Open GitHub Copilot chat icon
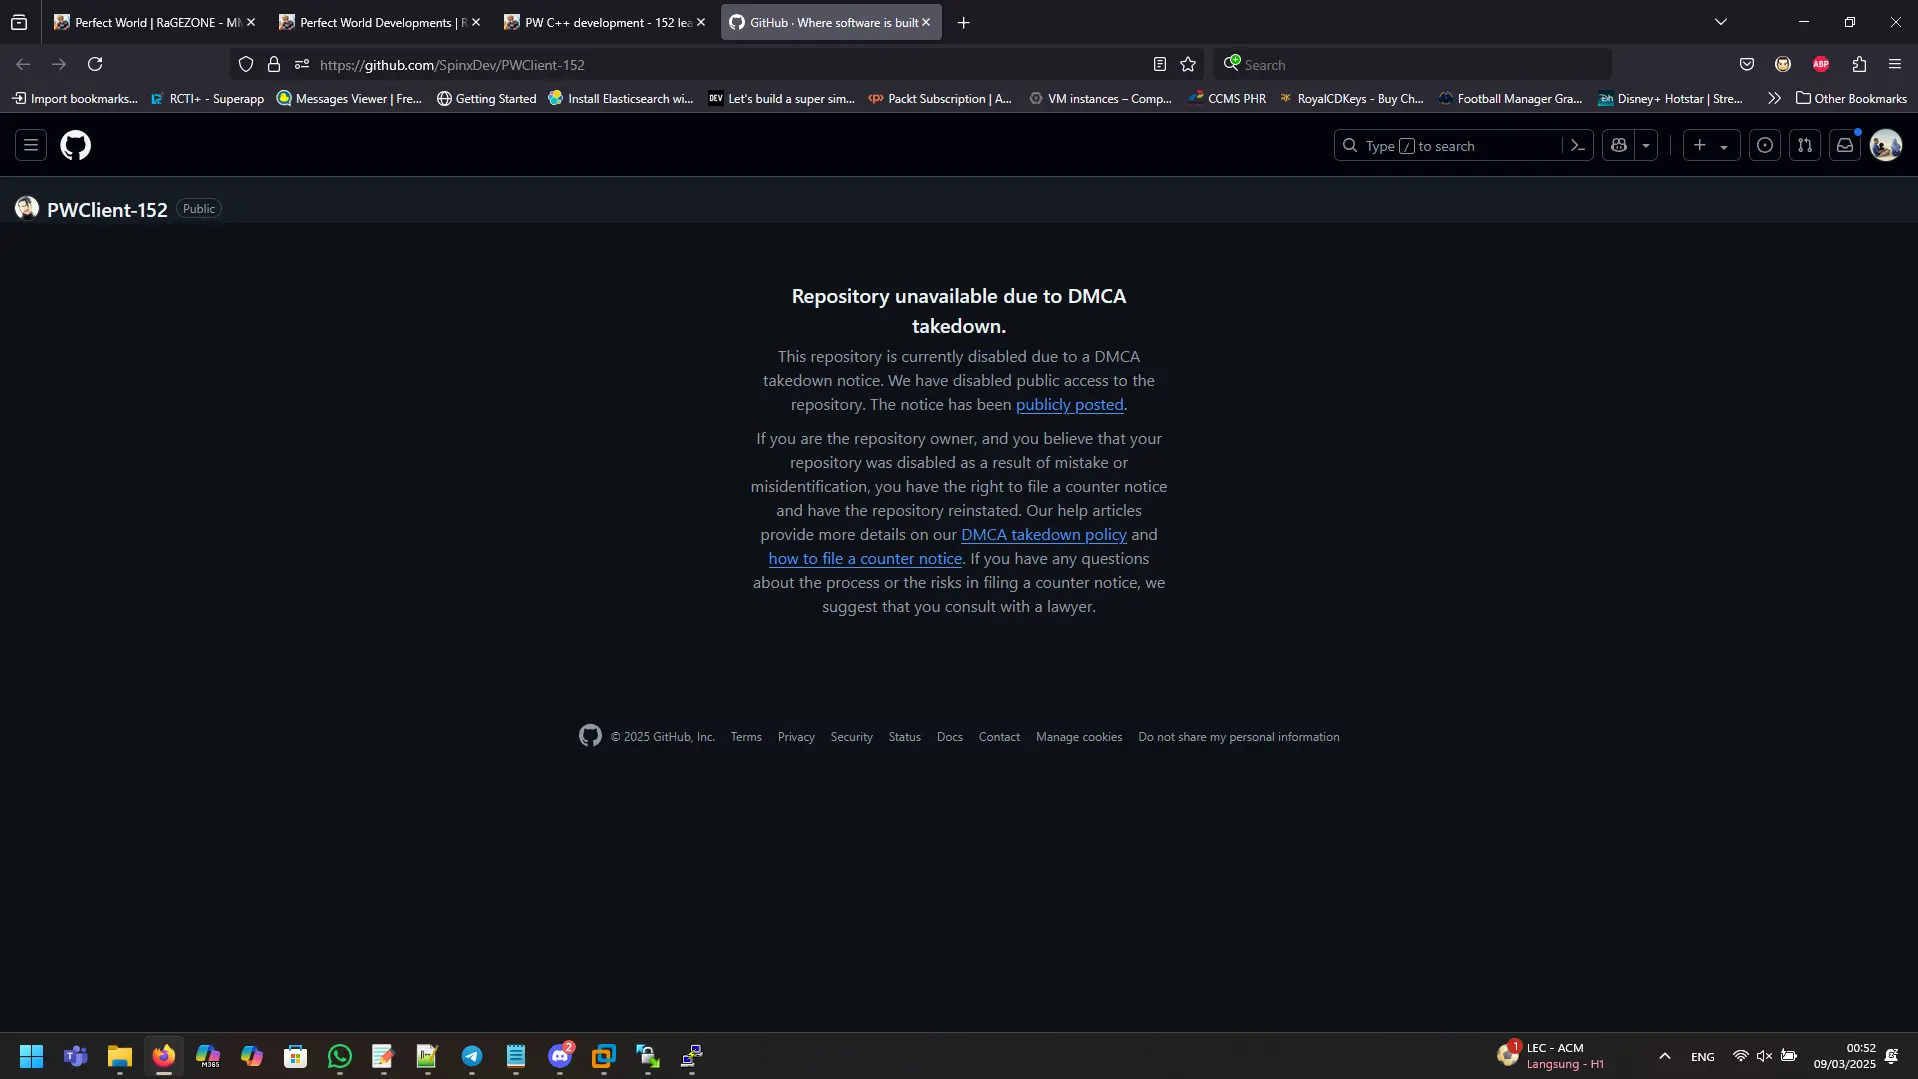This screenshot has width=1918, height=1079. point(1619,146)
